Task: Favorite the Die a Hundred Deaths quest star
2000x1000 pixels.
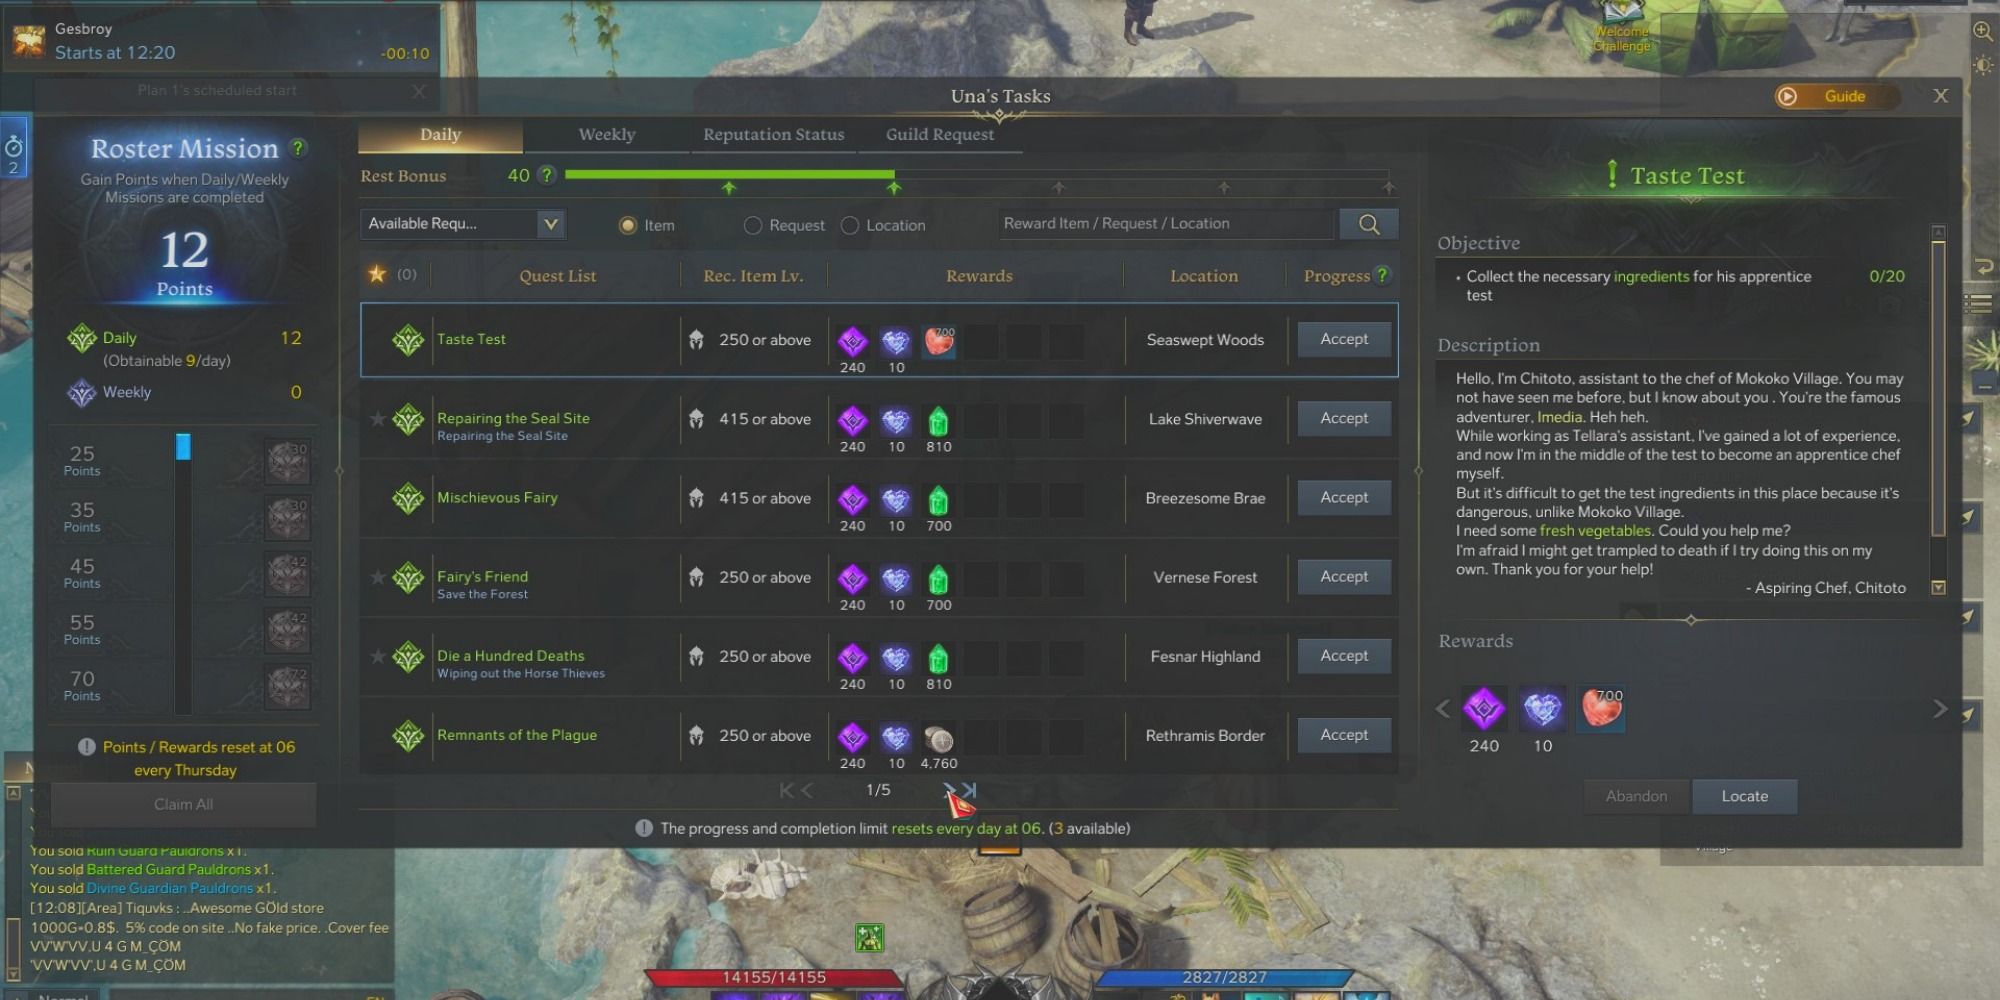Action: (x=377, y=656)
